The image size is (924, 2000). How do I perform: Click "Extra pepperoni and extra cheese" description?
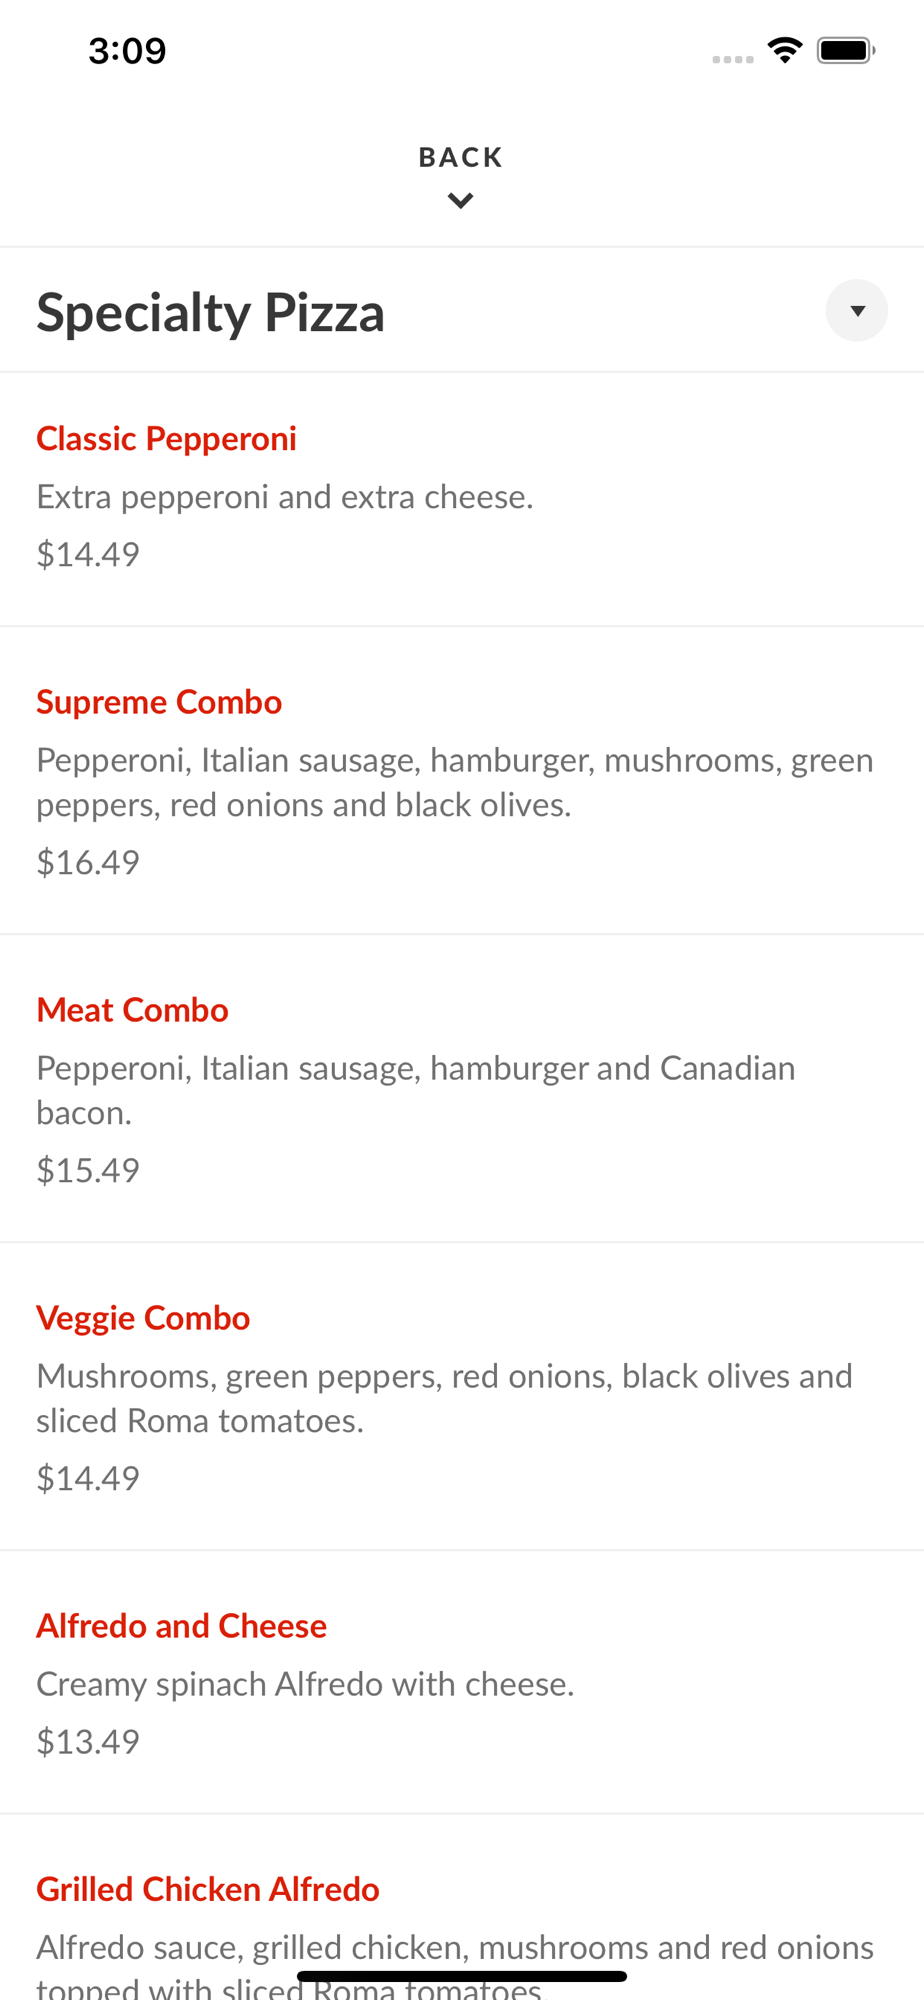pos(285,497)
